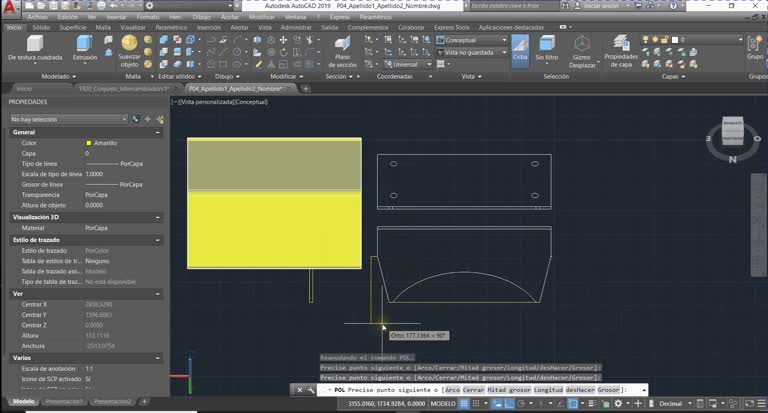The height and width of the screenshot is (413, 768).
Task: Collapse the Estilo de trazado section
Action: pos(158,240)
